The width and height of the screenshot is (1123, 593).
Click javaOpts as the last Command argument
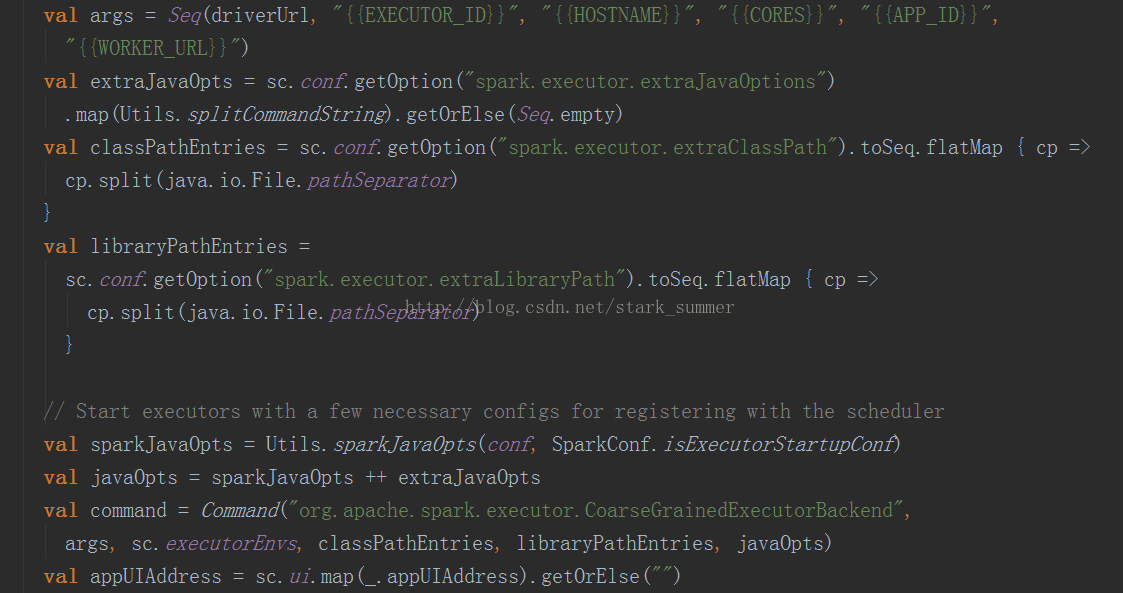[781, 544]
